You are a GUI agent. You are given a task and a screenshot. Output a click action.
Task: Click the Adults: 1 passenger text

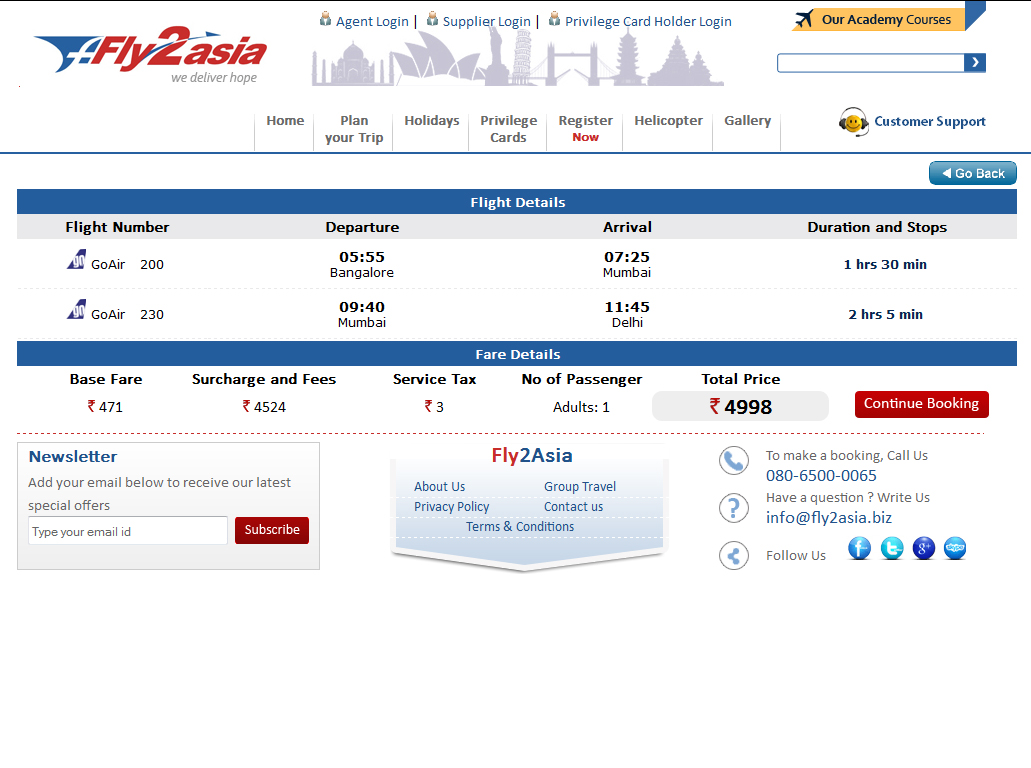pos(581,407)
